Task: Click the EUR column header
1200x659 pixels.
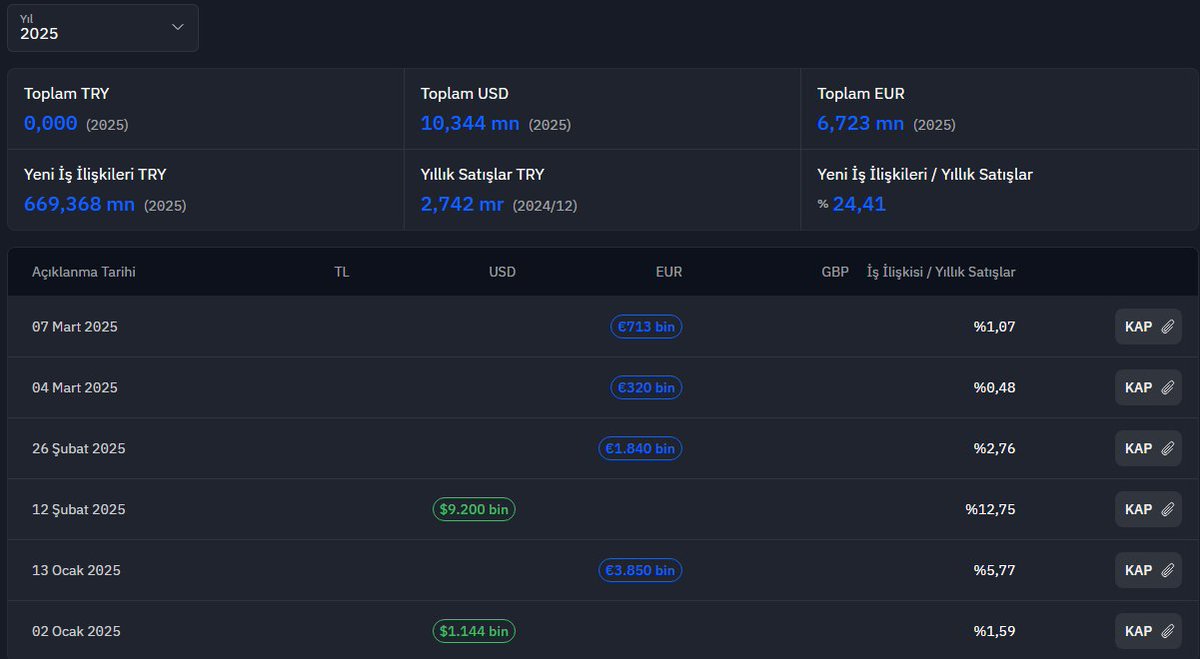Action: [669, 272]
